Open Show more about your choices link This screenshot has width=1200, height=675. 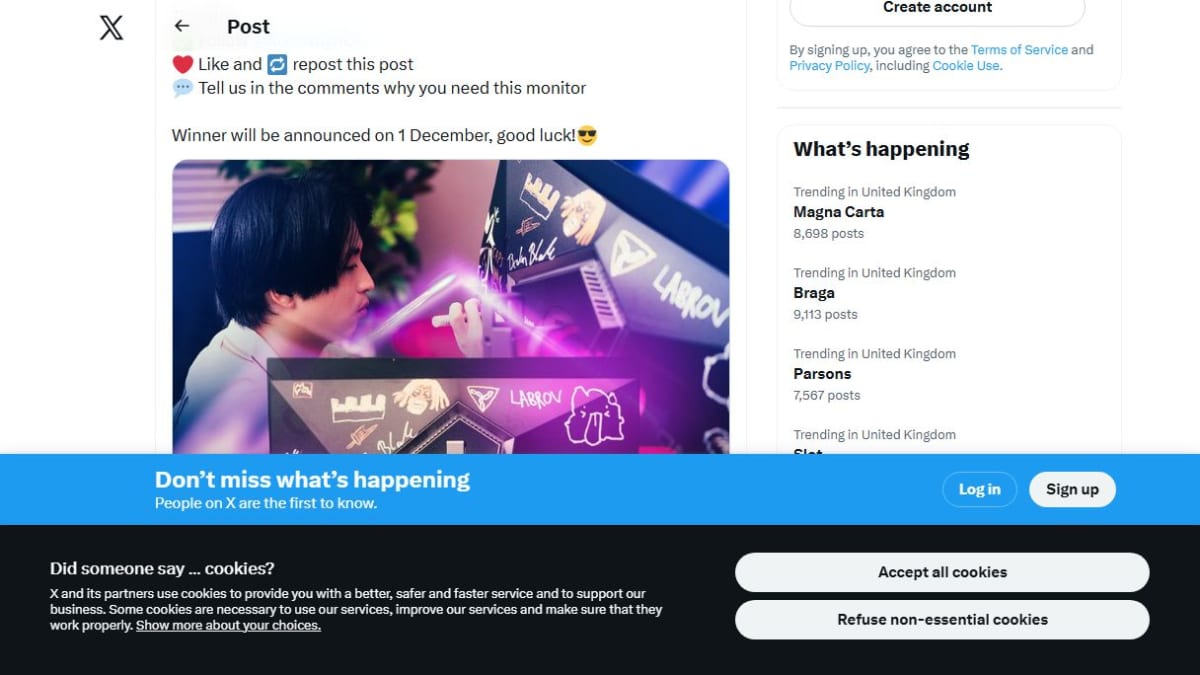click(228, 625)
